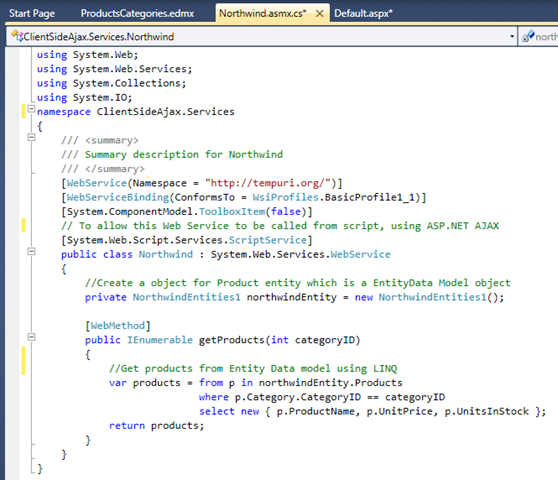Open the ClientSideAjax.Services.Northwind class dropdown arrow

click(512, 36)
